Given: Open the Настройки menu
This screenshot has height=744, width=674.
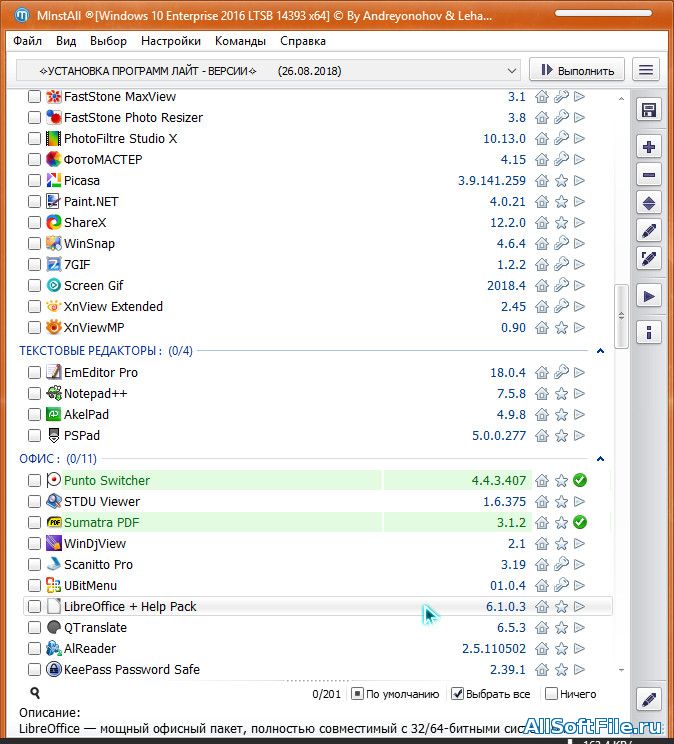Looking at the screenshot, I should point(171,41).
